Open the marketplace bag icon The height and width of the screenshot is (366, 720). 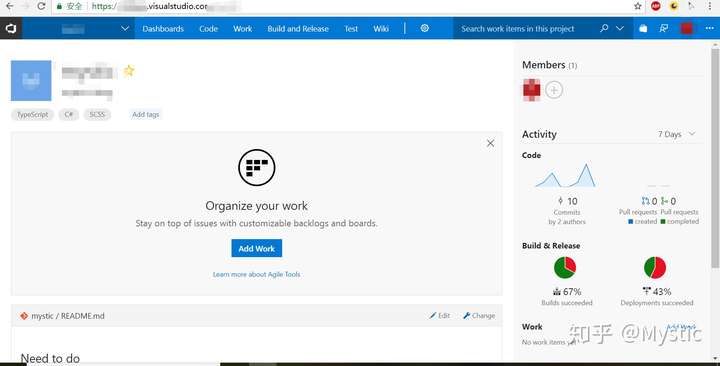click(643, 28)
